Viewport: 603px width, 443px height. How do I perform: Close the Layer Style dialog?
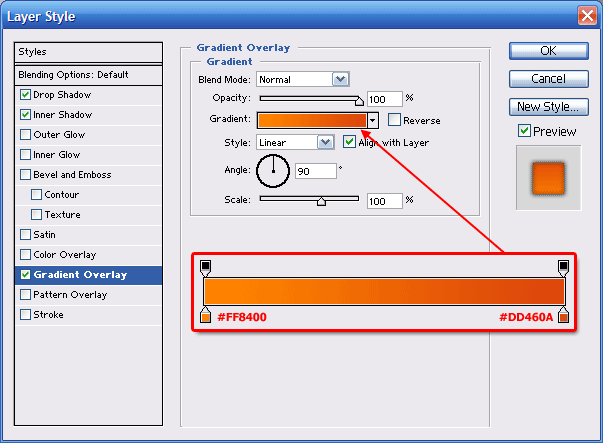pyautogui.click(x=587, y=15)
